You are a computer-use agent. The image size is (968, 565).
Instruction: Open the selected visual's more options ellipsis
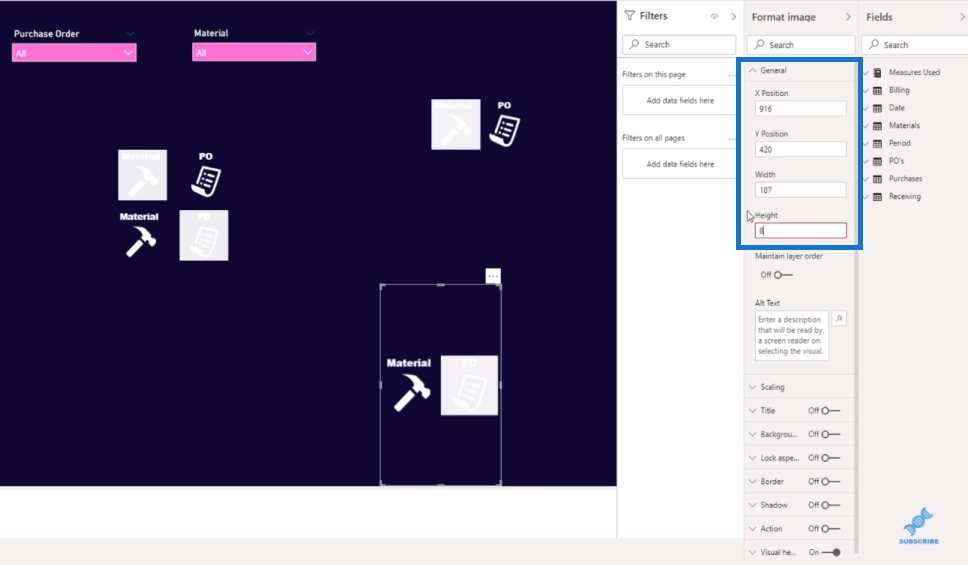tap(493, 275)
